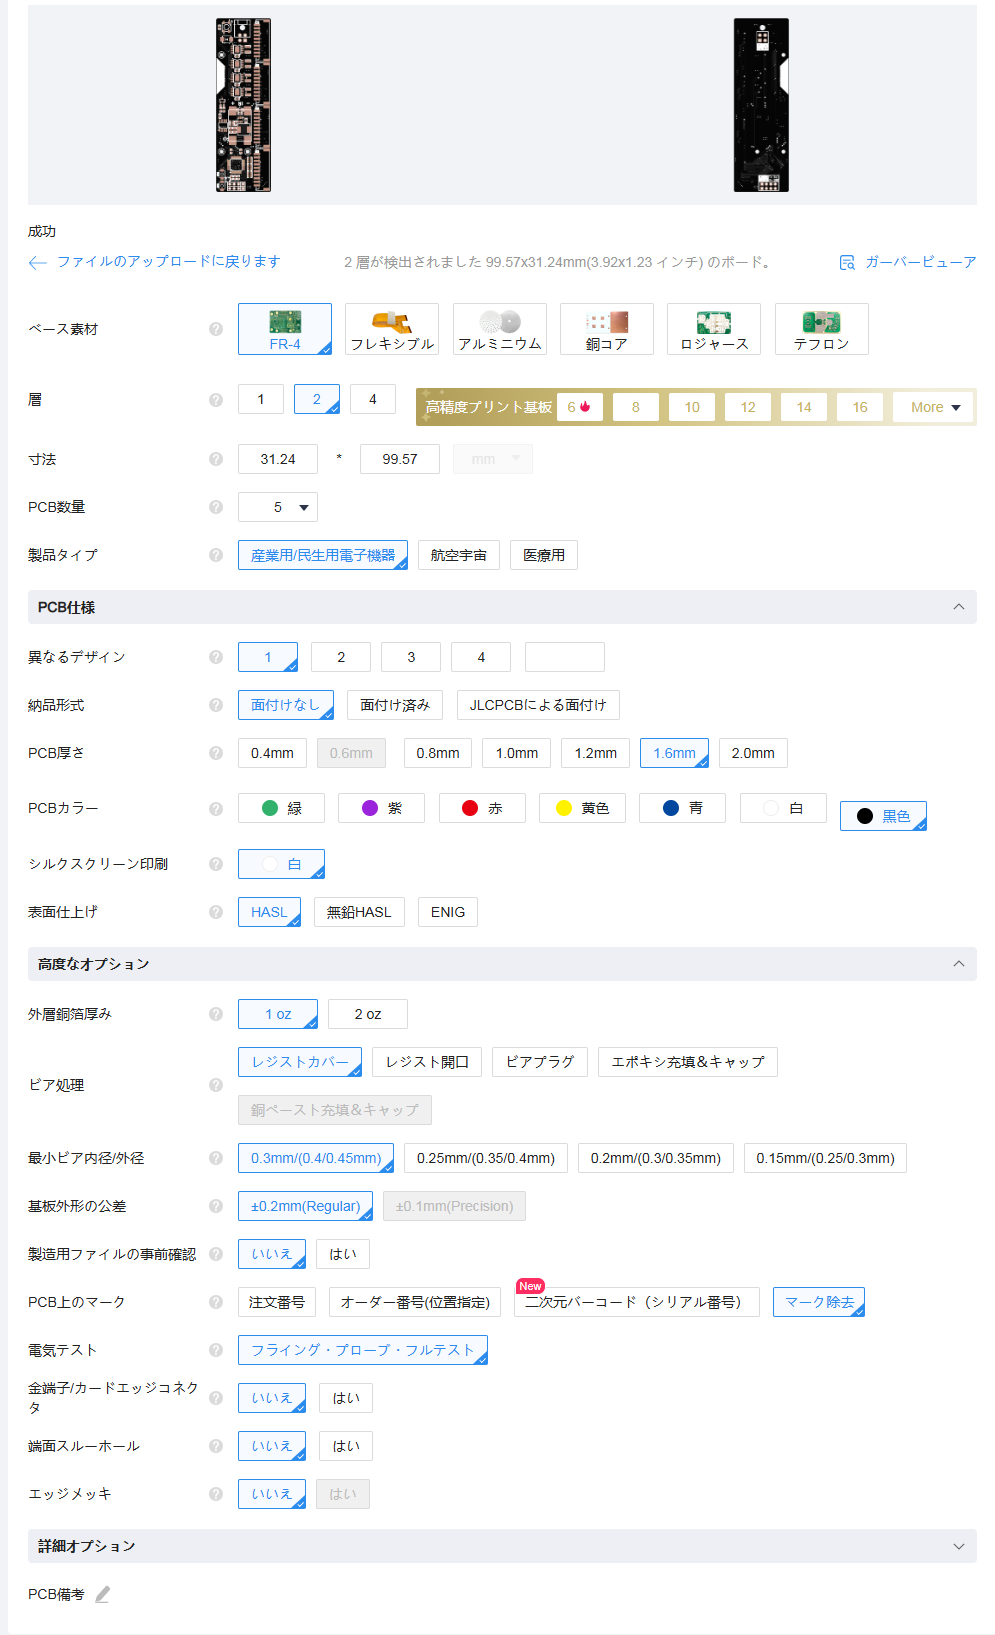Screen dimensions: 995x1635
Task: Select 医療用 product type
Action: pos(544,555)
